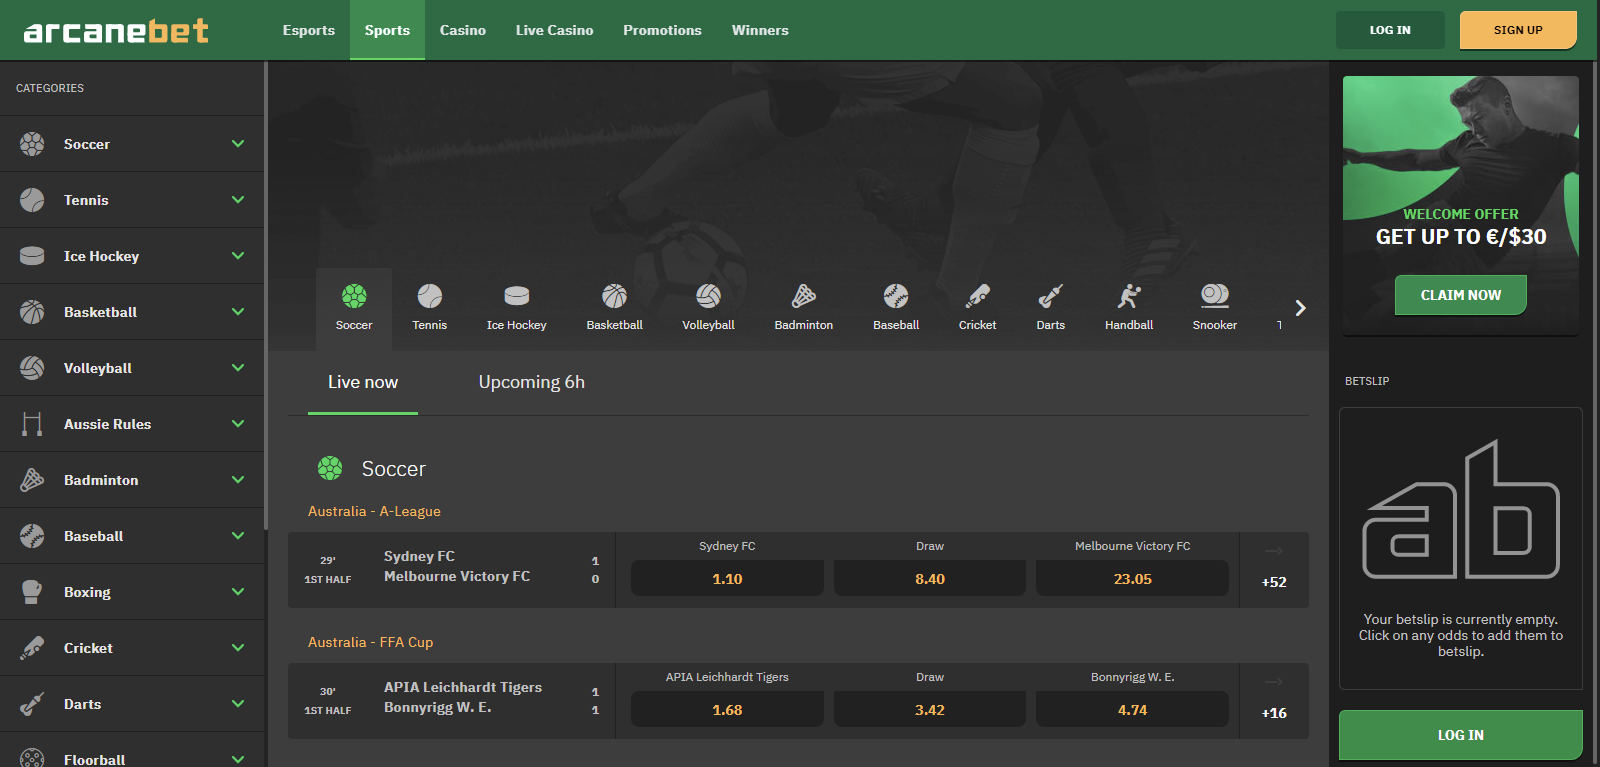The height and width of the screenshot is (767, 1600).
Task: Expand the Ice Hockey category chevron
Action: tap(238, 256)
